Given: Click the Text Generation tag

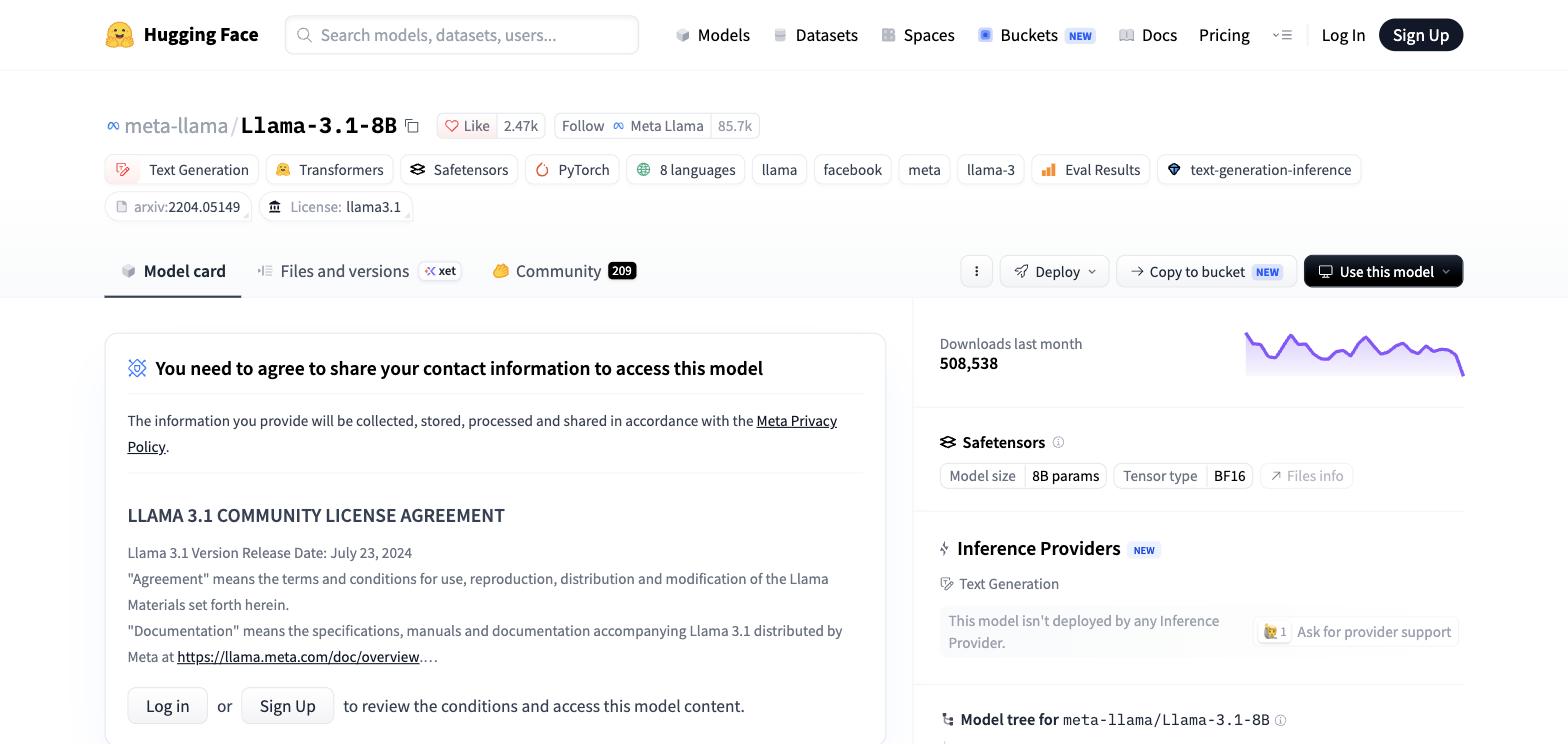Looking at the screenshot, I should (182, 170).
